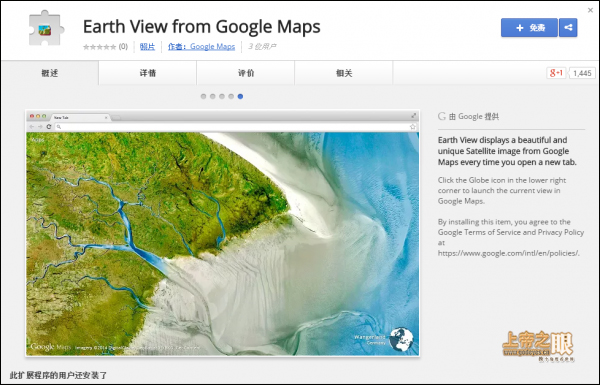Switch to the 相关 related tab
Image resolution: width=600 pixels, height=385 pixels.
click(344, 73)
